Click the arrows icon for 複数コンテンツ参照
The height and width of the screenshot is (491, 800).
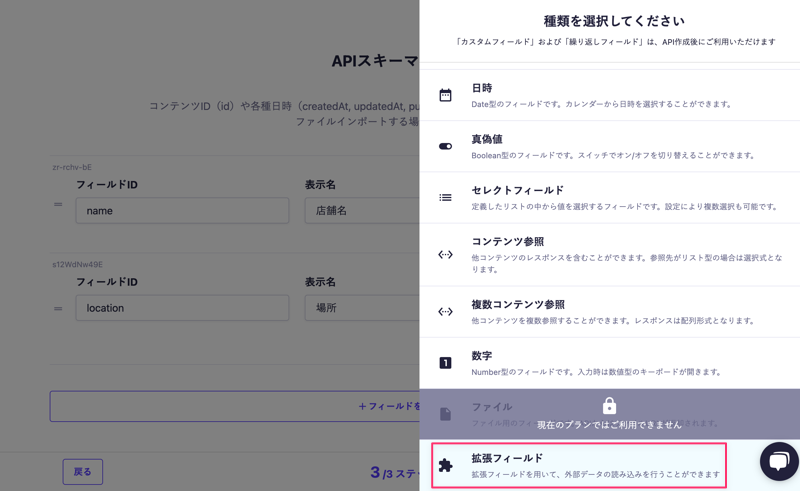pos(445,311)
